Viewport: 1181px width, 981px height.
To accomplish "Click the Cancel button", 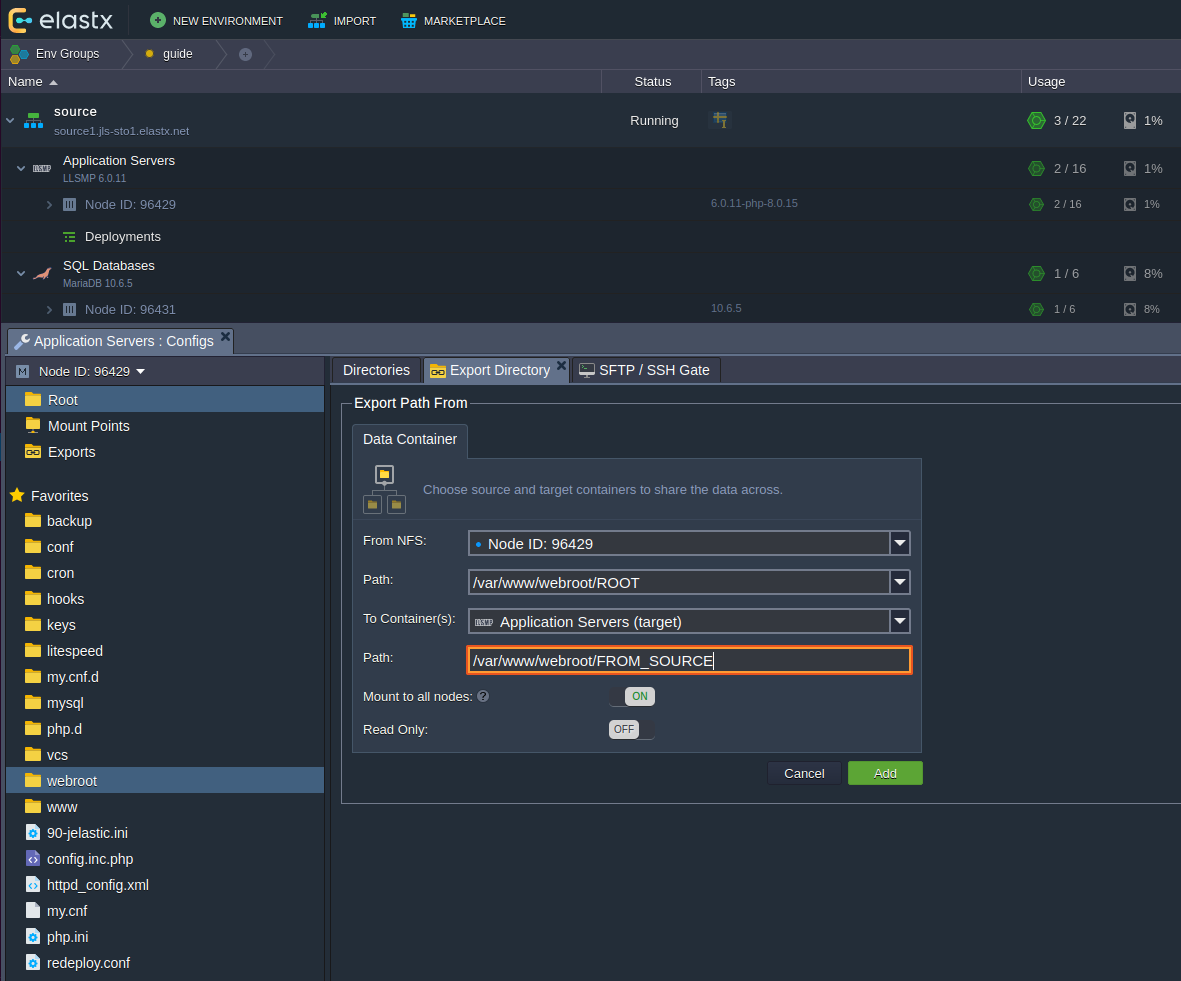I will click(x=804, y=773).
